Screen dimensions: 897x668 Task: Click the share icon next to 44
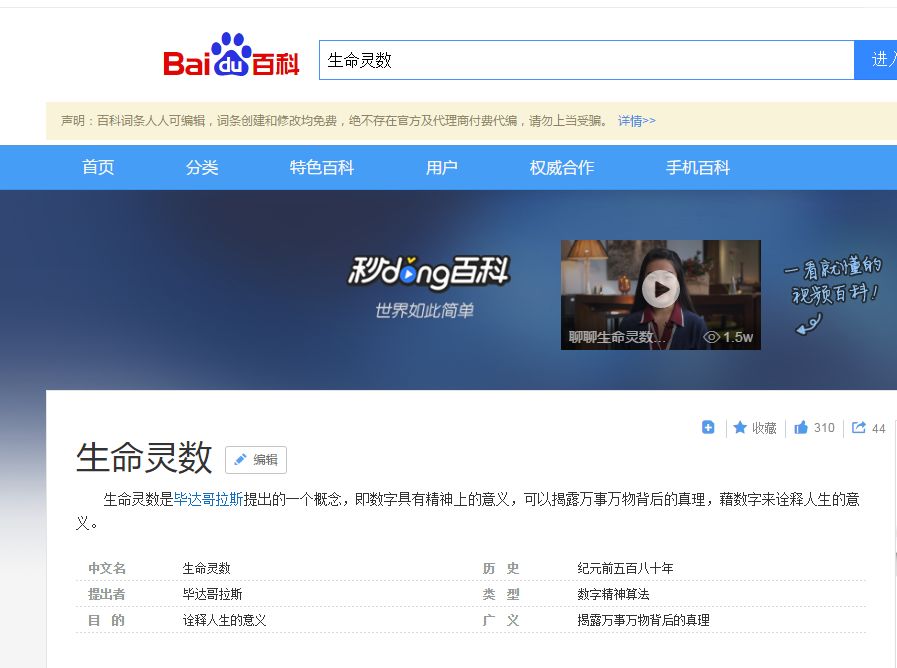[860, 427]
